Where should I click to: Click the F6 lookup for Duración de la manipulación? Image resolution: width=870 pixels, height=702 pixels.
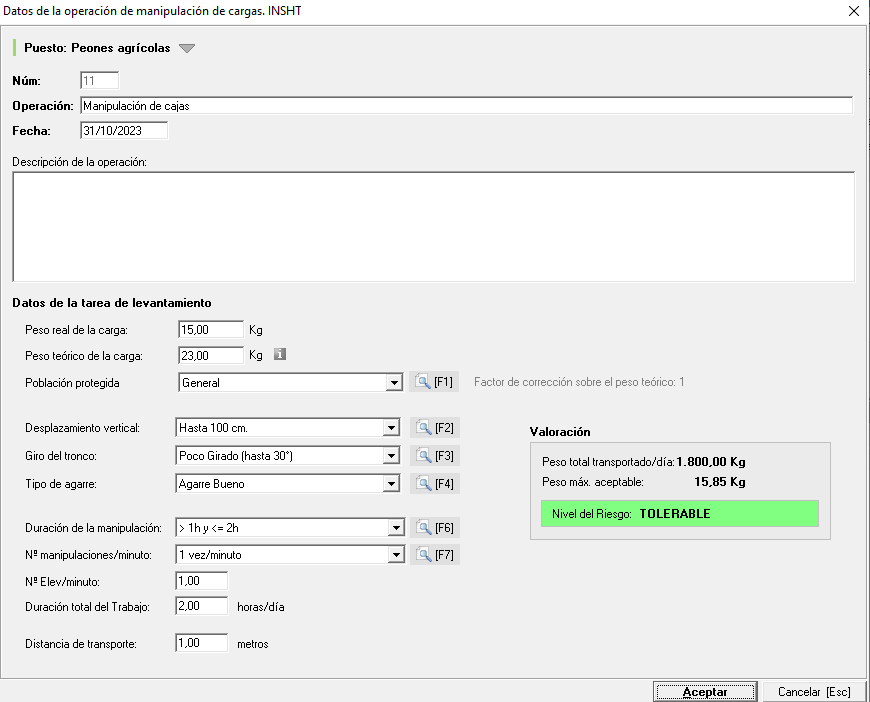pyautogui.click(x=435, y=527)
